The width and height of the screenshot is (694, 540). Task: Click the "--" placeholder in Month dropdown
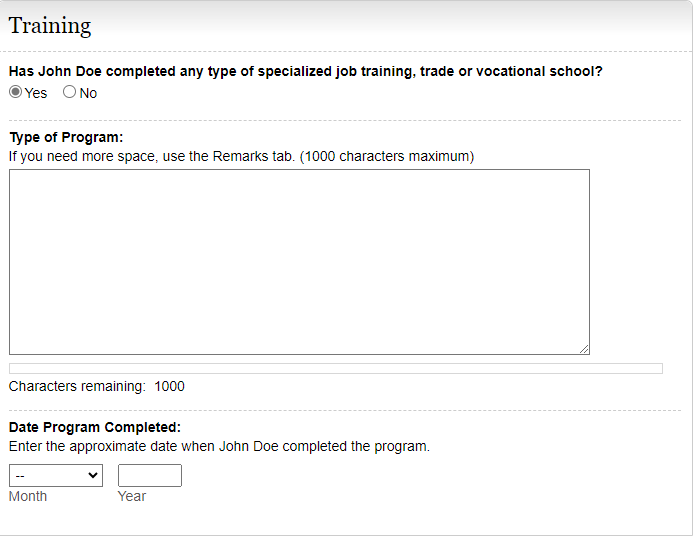pyautogui.click(x=21, y=476)
